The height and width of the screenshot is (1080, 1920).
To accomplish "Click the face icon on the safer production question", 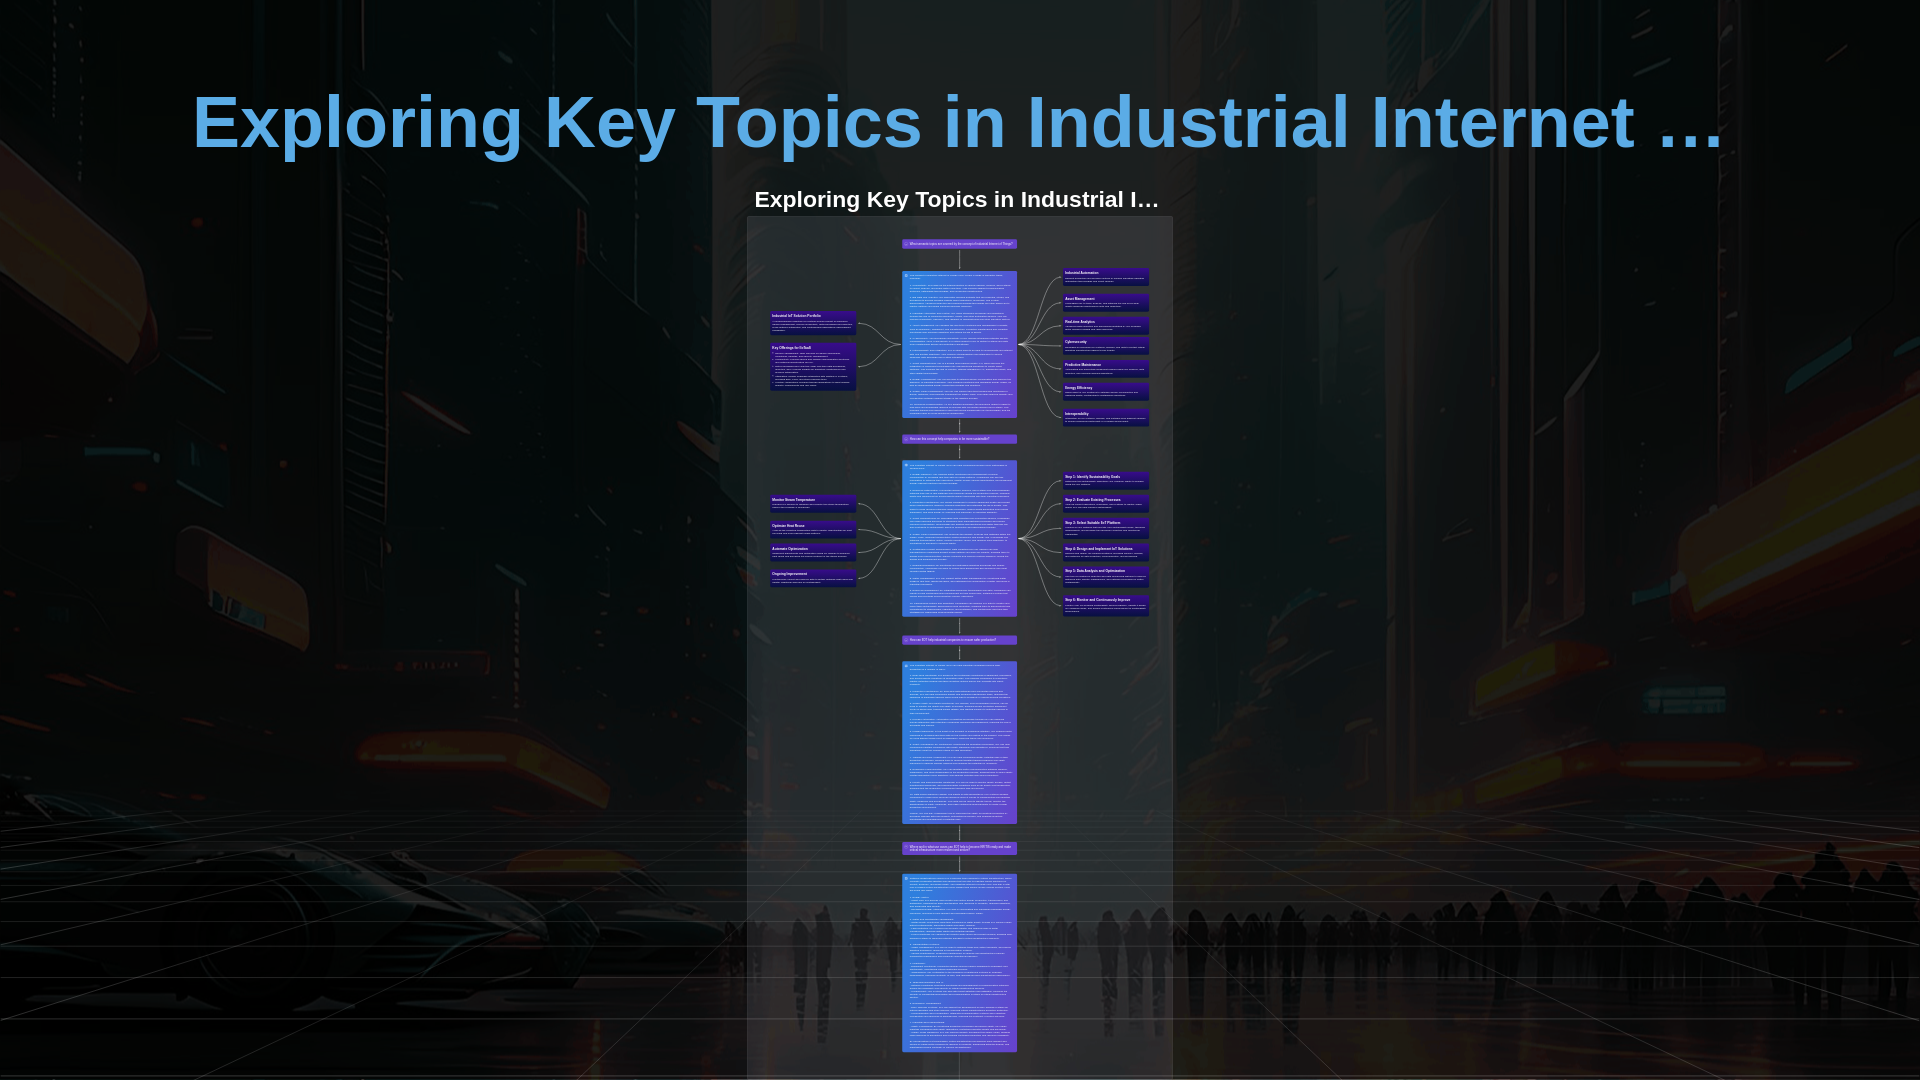I will tap(906, 640).
